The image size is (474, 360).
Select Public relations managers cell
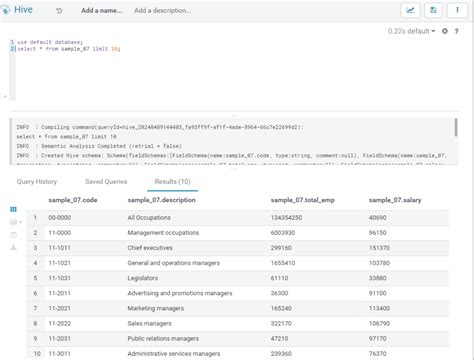[163, 339]
